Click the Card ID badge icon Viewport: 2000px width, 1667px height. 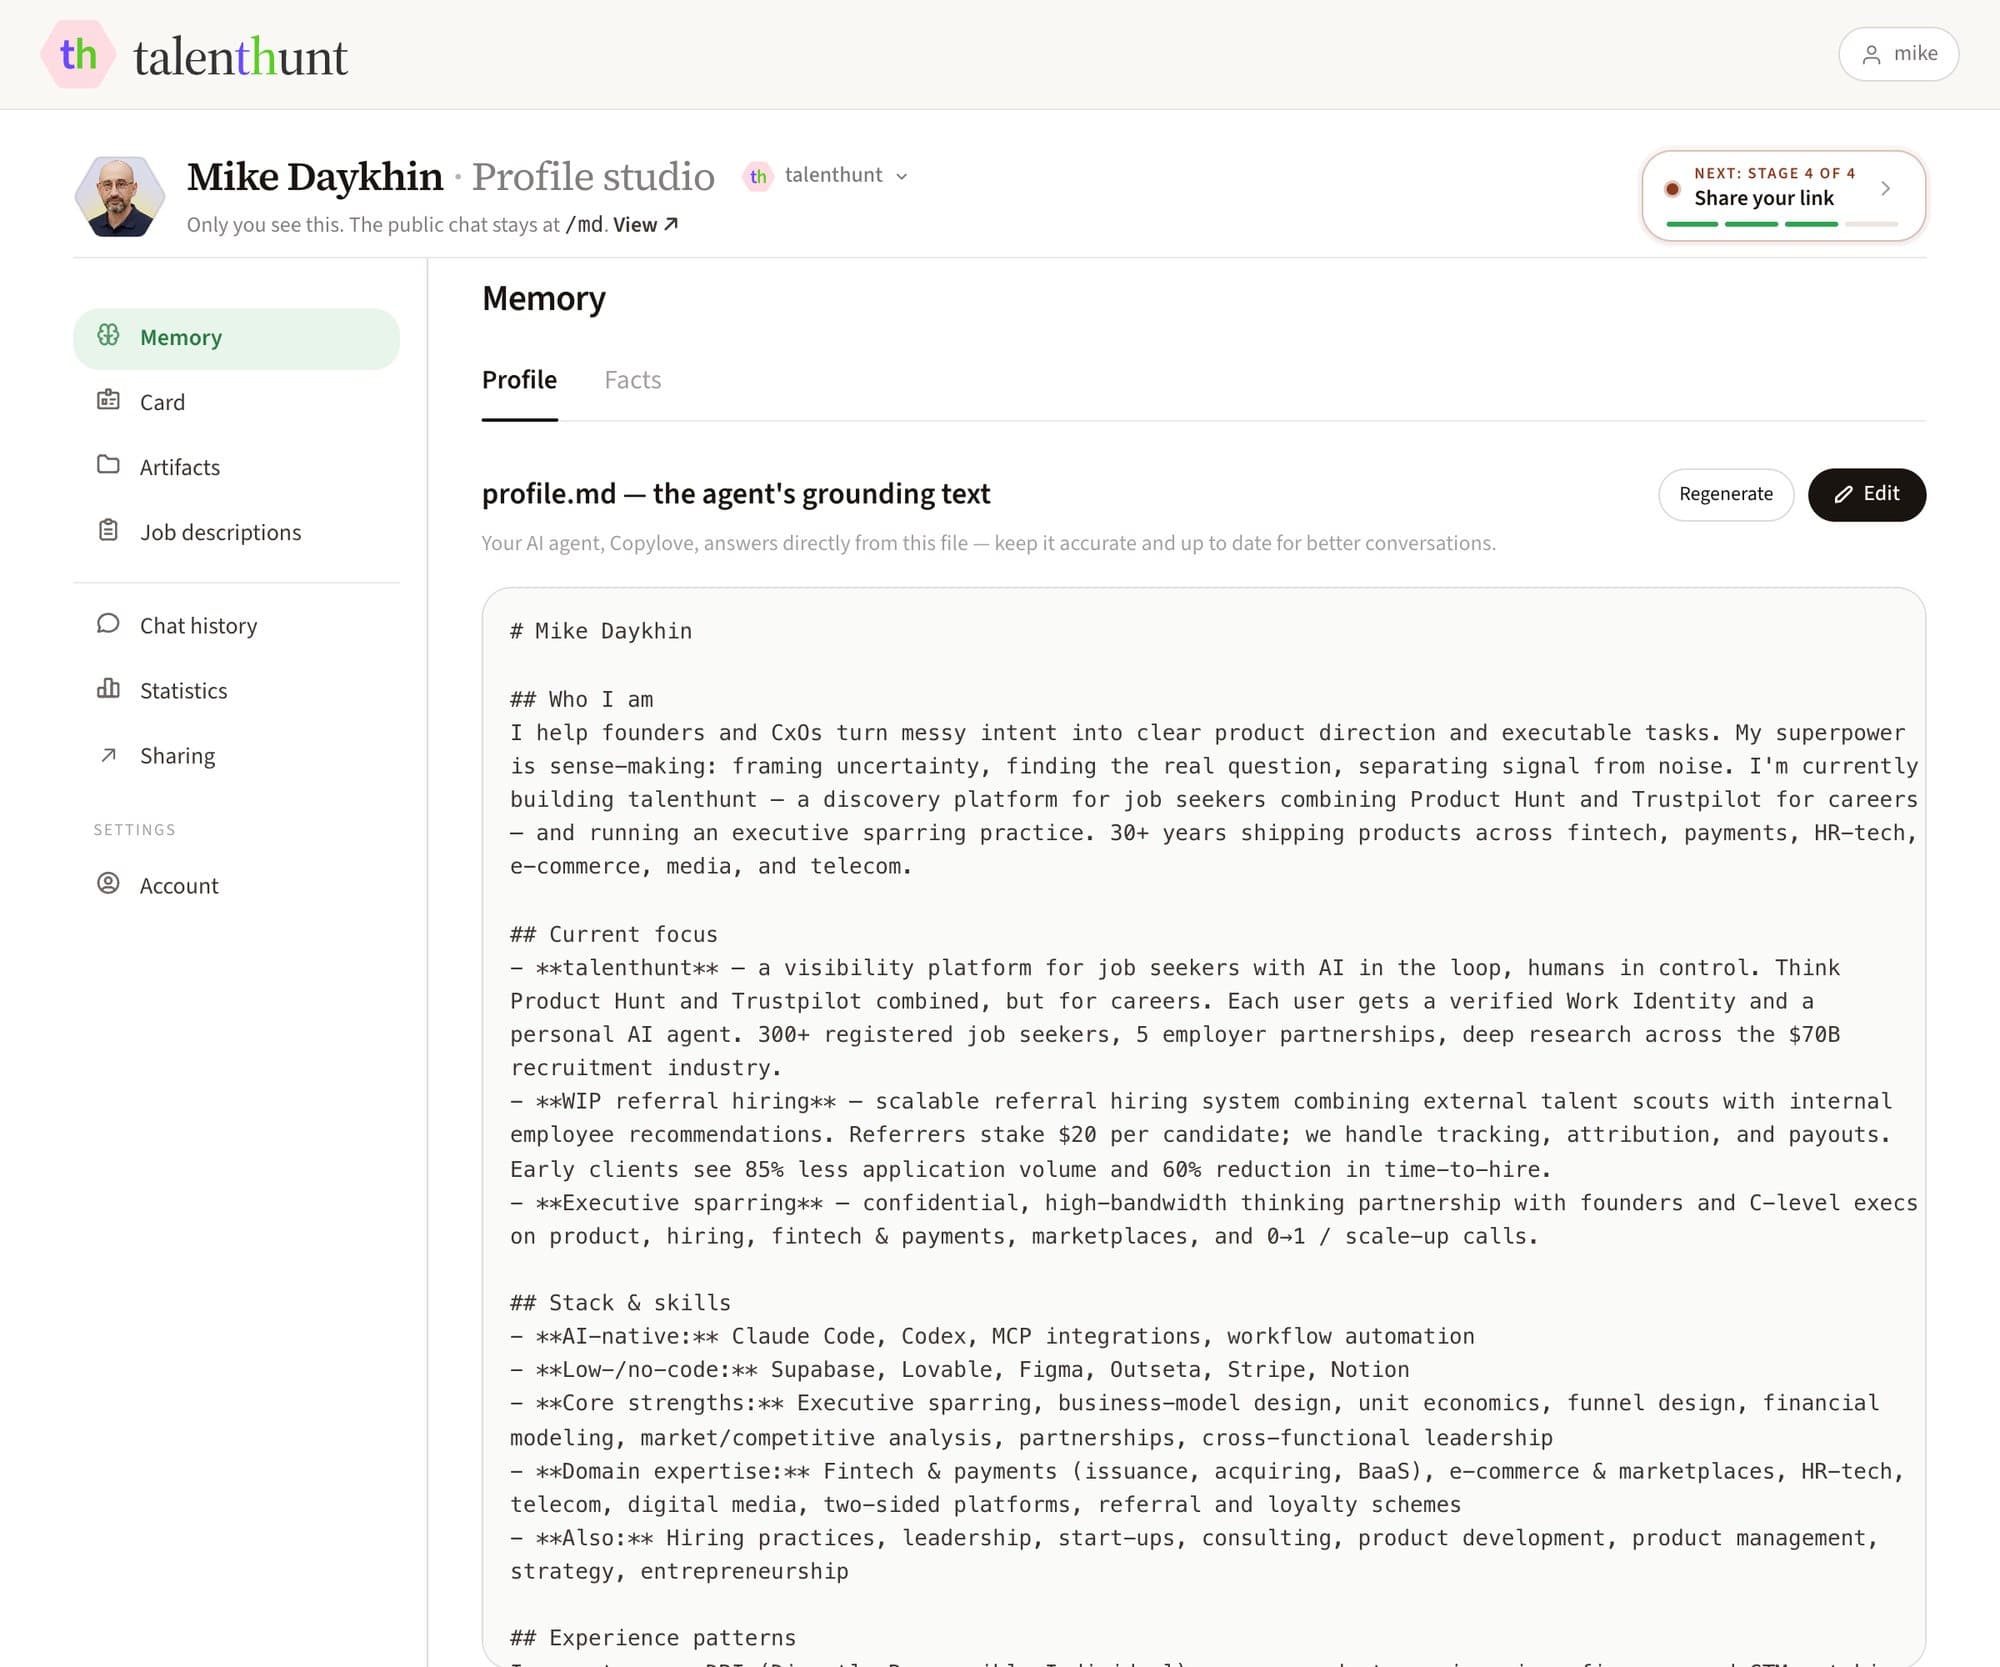(x=108, y=400)
